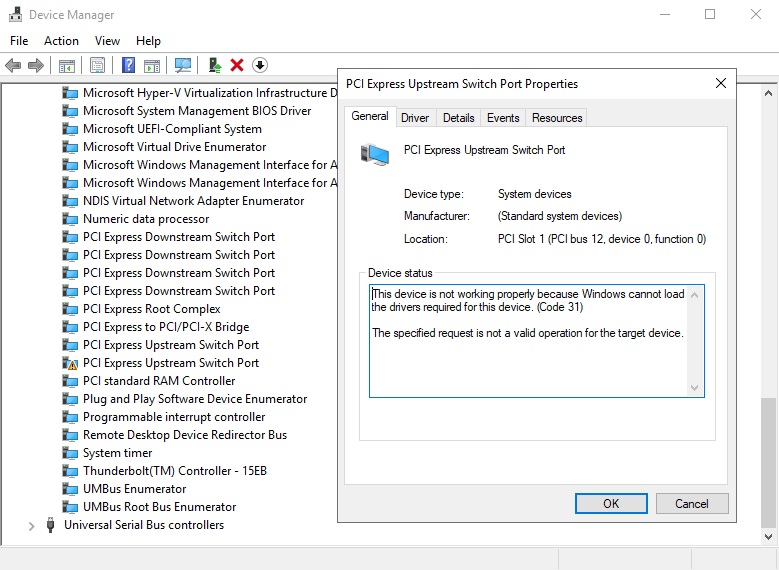Click icon beside Numeric data processor
Viewport: 779px width, 570px height.
[x=70, y=219]
